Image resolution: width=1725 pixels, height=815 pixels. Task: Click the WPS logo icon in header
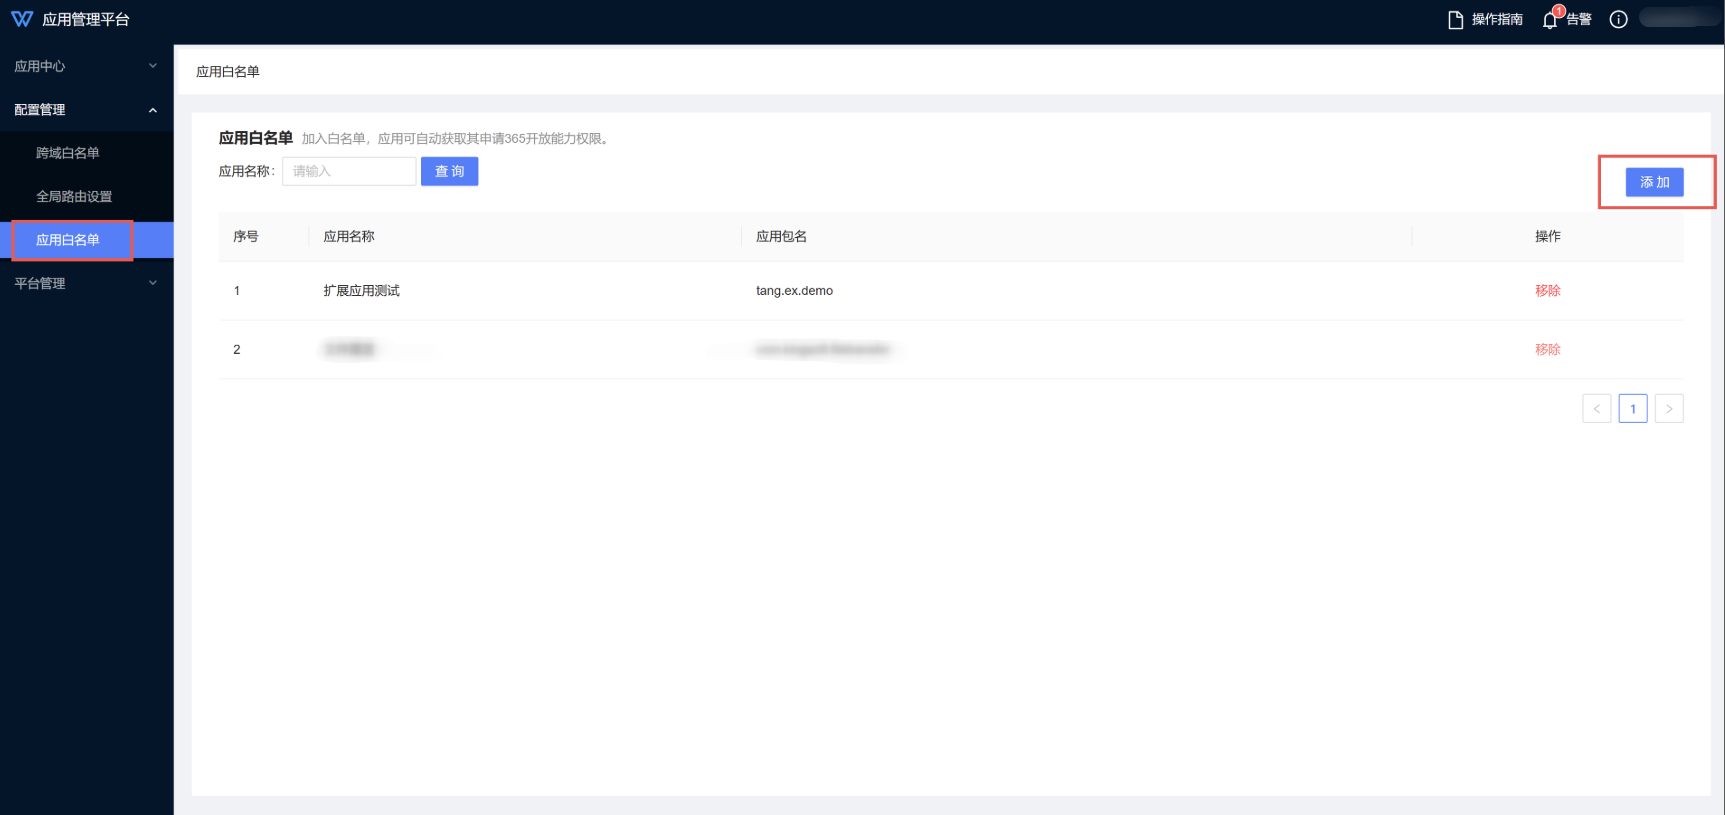(22, 19)
